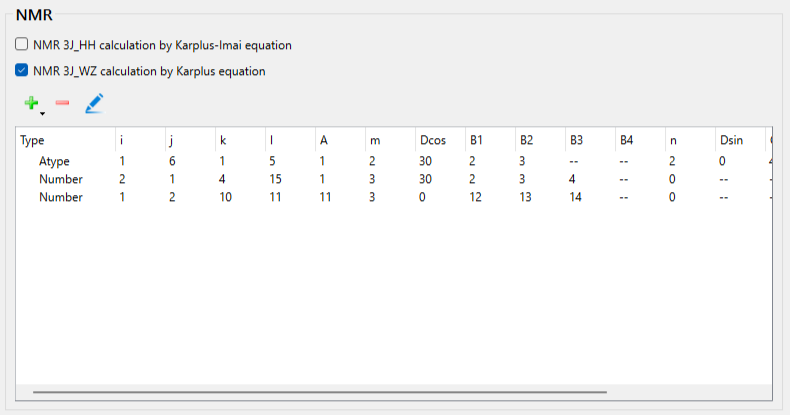Click the m column header
790x415 pixels.
[374, 141]
